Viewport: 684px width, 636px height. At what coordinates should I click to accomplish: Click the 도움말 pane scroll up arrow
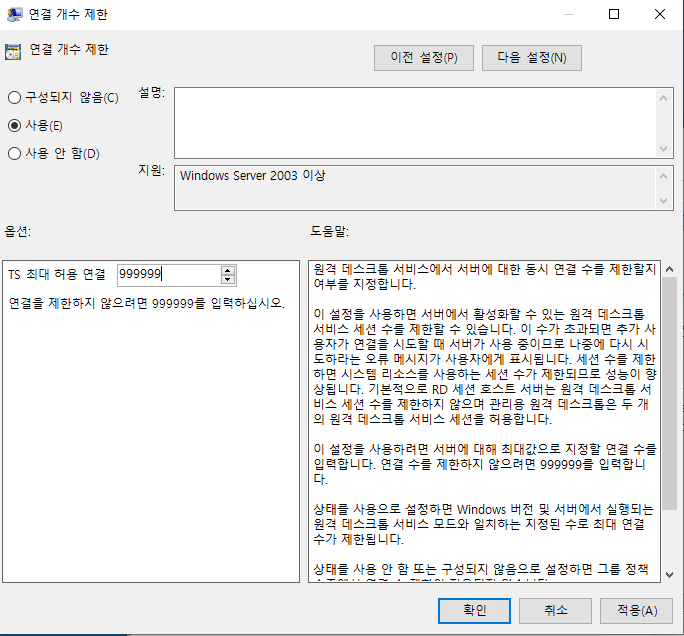point(670,269)
